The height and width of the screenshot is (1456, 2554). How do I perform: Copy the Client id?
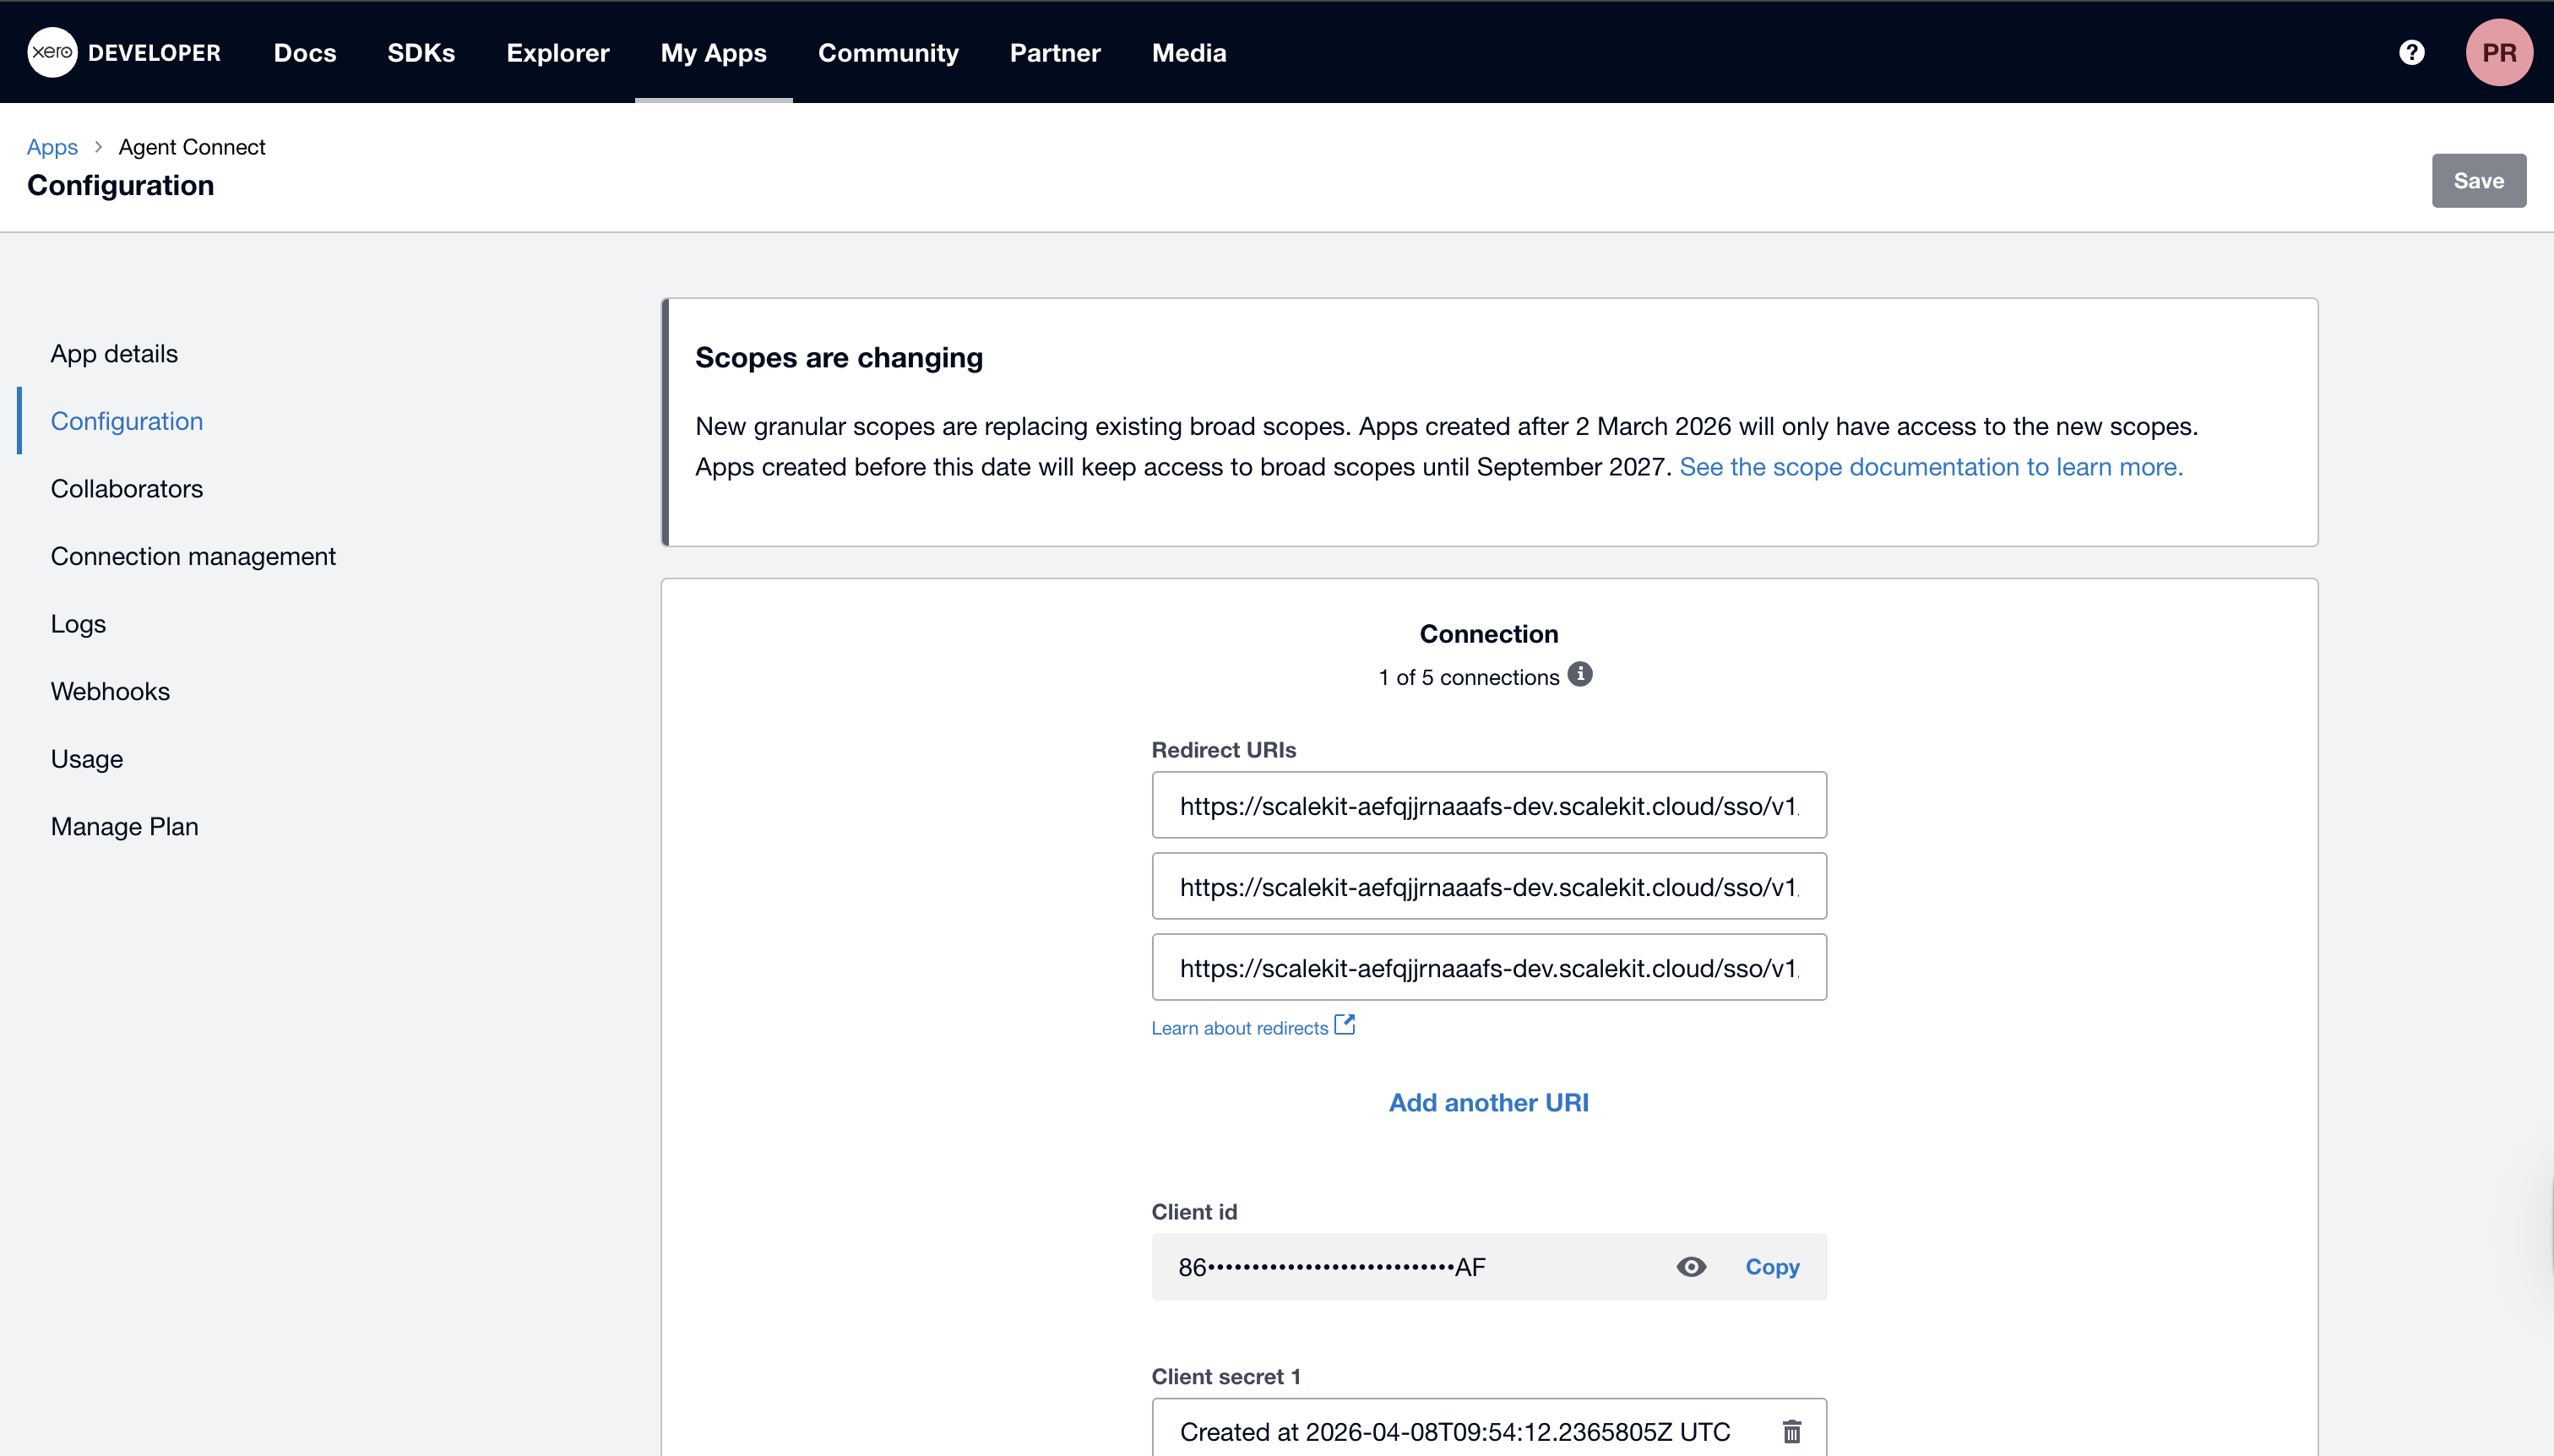point(1772,1267)
